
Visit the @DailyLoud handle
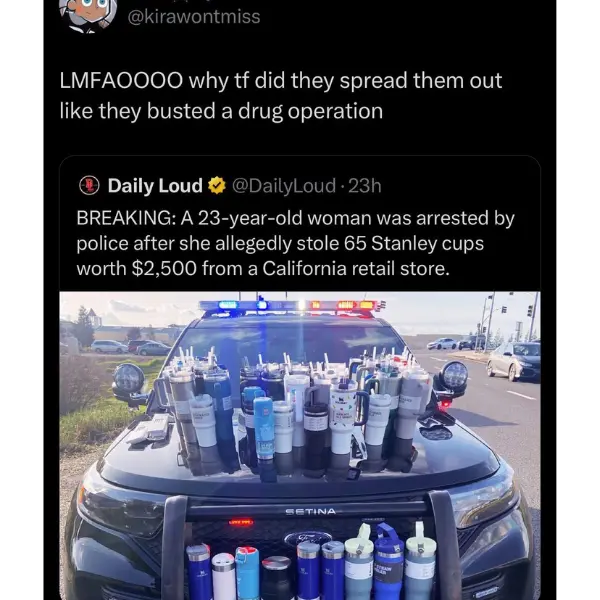coord(284,186)
